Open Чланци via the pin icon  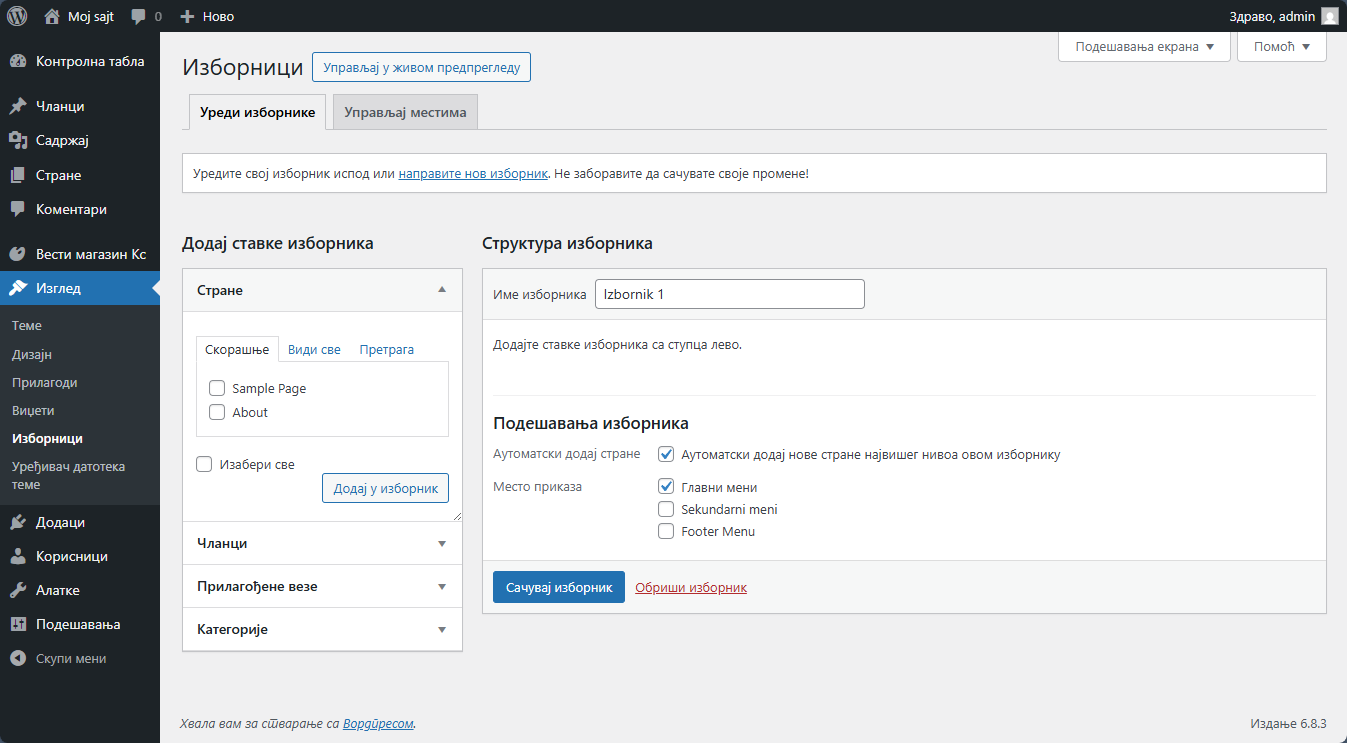[x=21, y=105]
